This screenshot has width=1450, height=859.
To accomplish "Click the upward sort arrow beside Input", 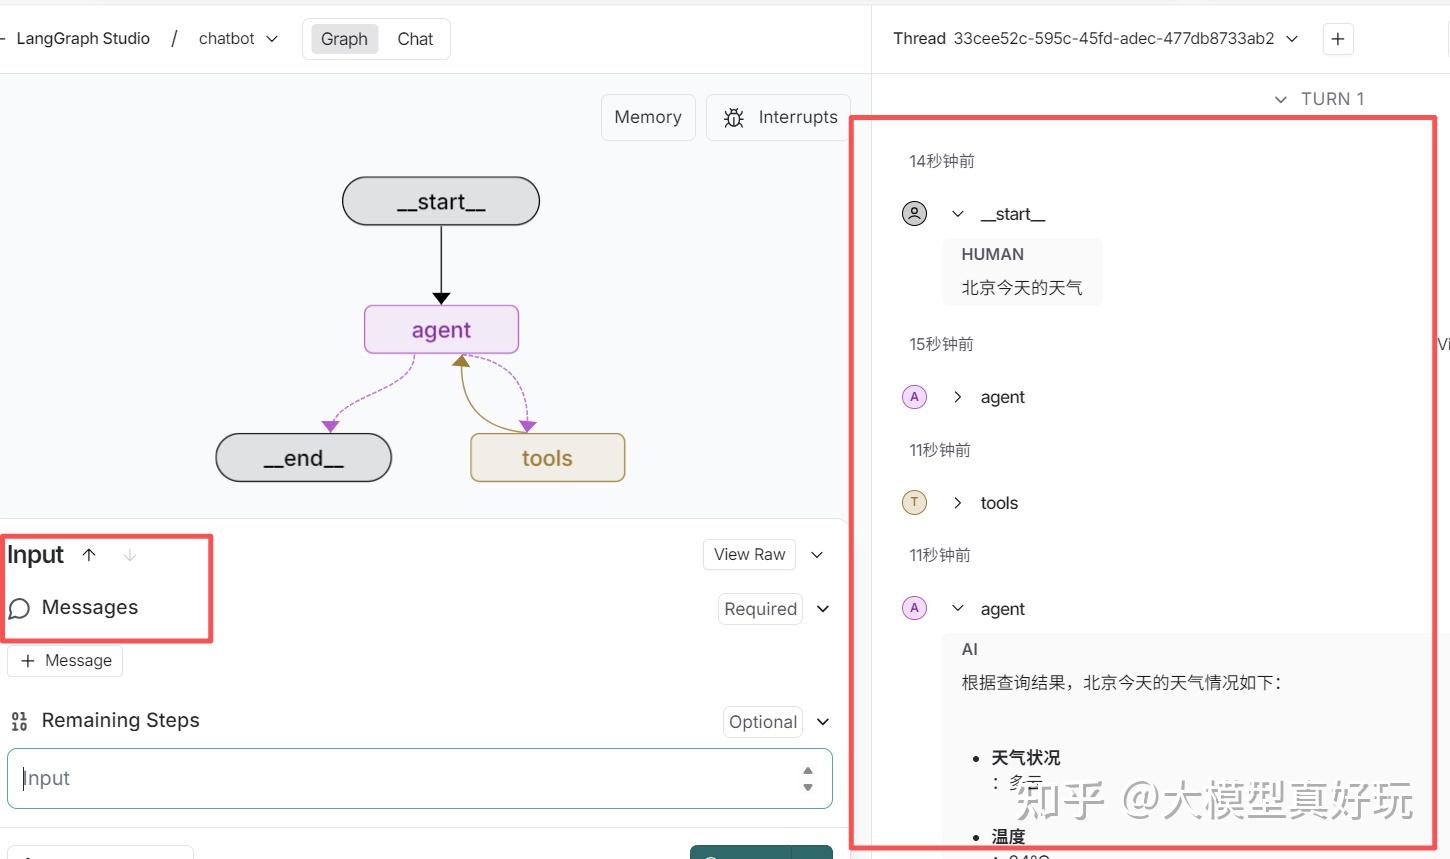I will click(x=88, y=554).
